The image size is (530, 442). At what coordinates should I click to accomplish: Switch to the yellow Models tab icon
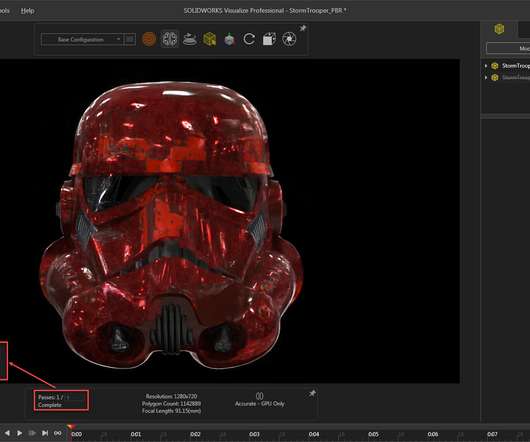click(x=499, y=29)
